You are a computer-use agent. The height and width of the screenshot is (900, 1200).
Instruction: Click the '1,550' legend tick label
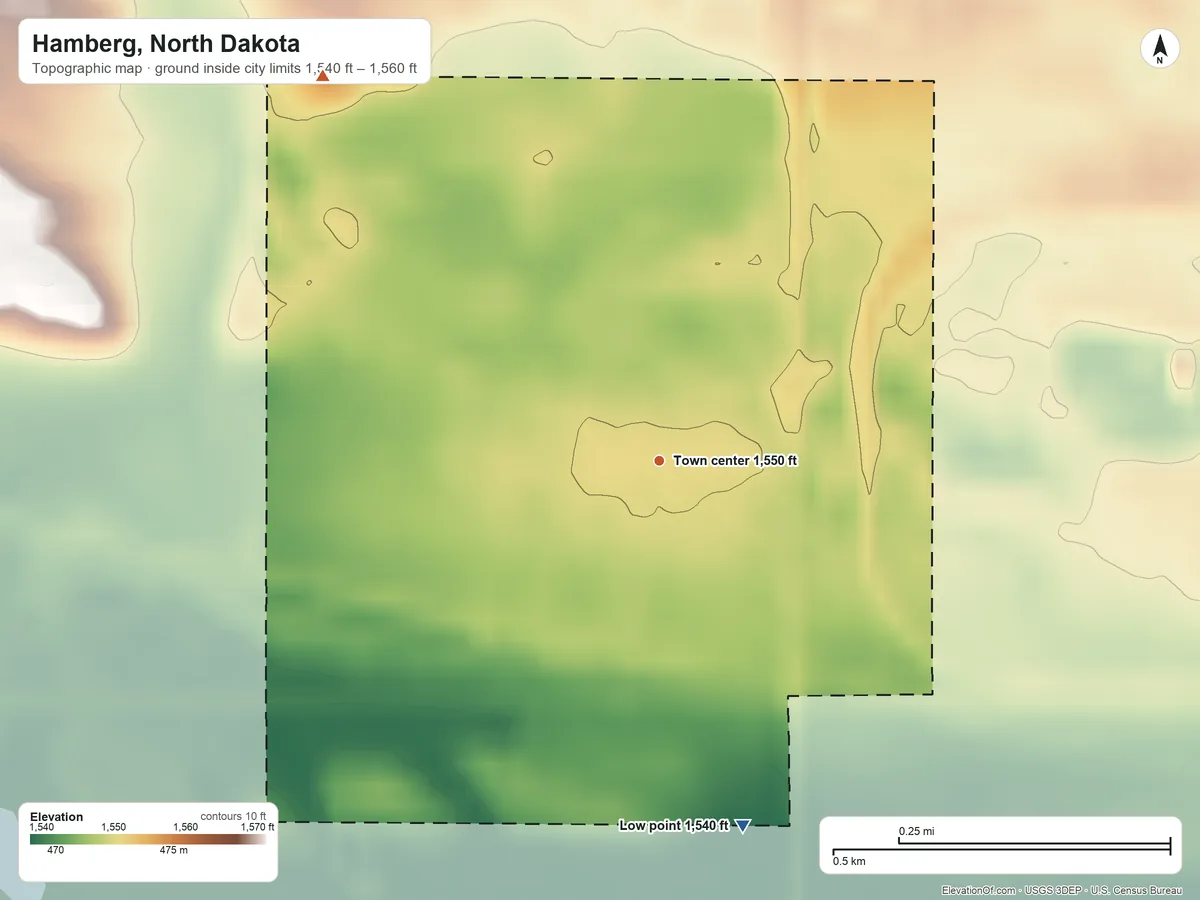pos(113,827)
